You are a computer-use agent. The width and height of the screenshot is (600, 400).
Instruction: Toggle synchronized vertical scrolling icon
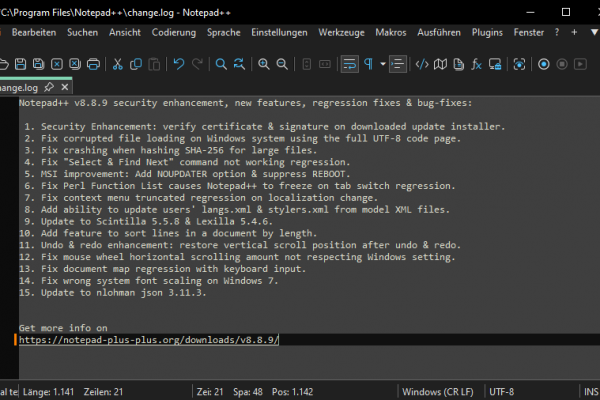[x=307, y=64]
